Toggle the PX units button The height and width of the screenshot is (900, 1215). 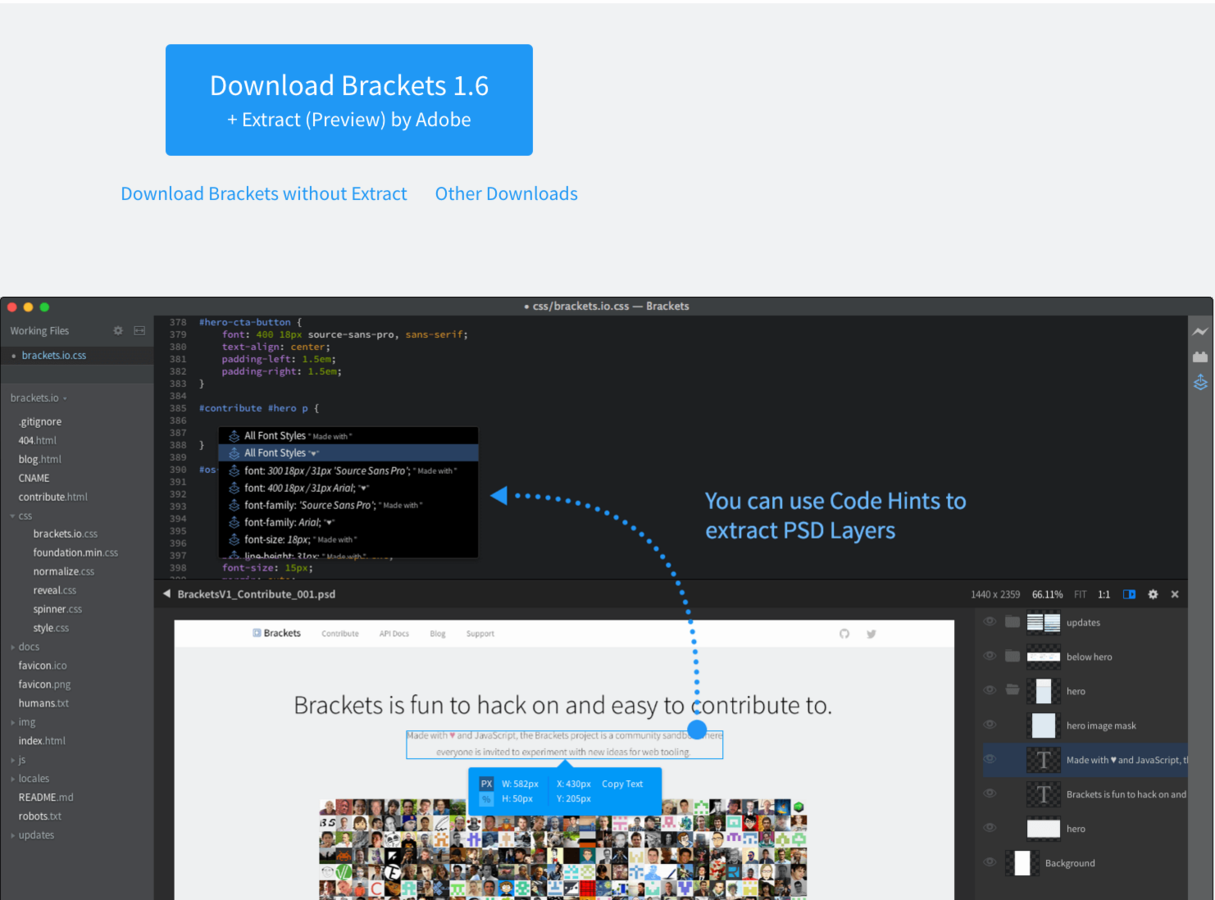(x=486, y=784)
